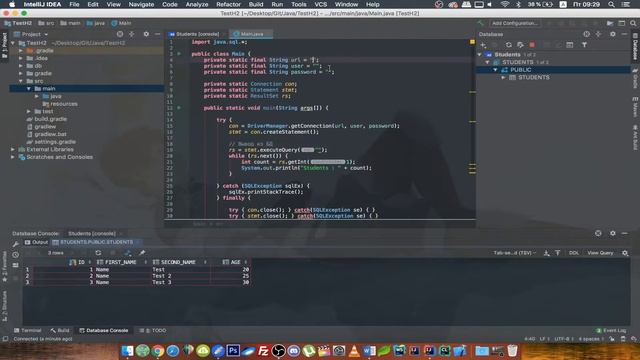Screen dimensions: 640x360
Task: Select the Output tab in console
Action: coord(36,242)
